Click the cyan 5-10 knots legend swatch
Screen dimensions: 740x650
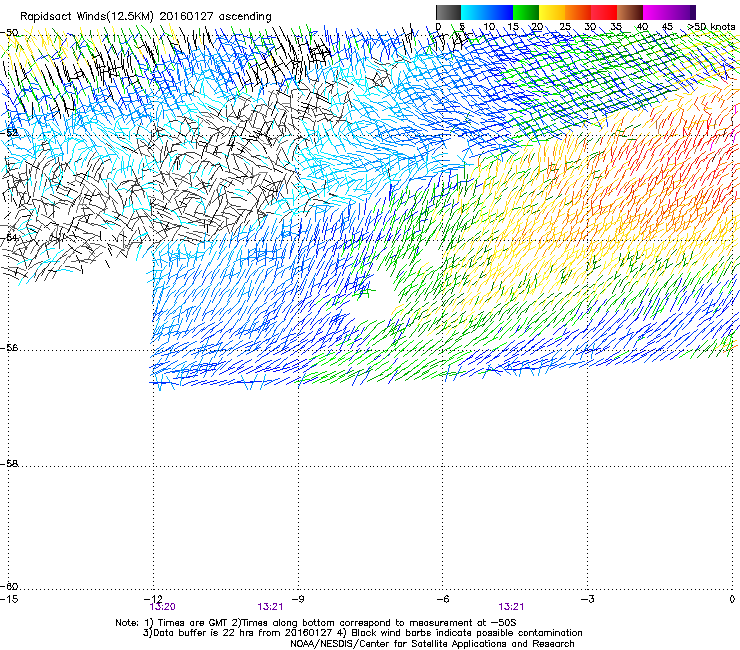point(474,12)
